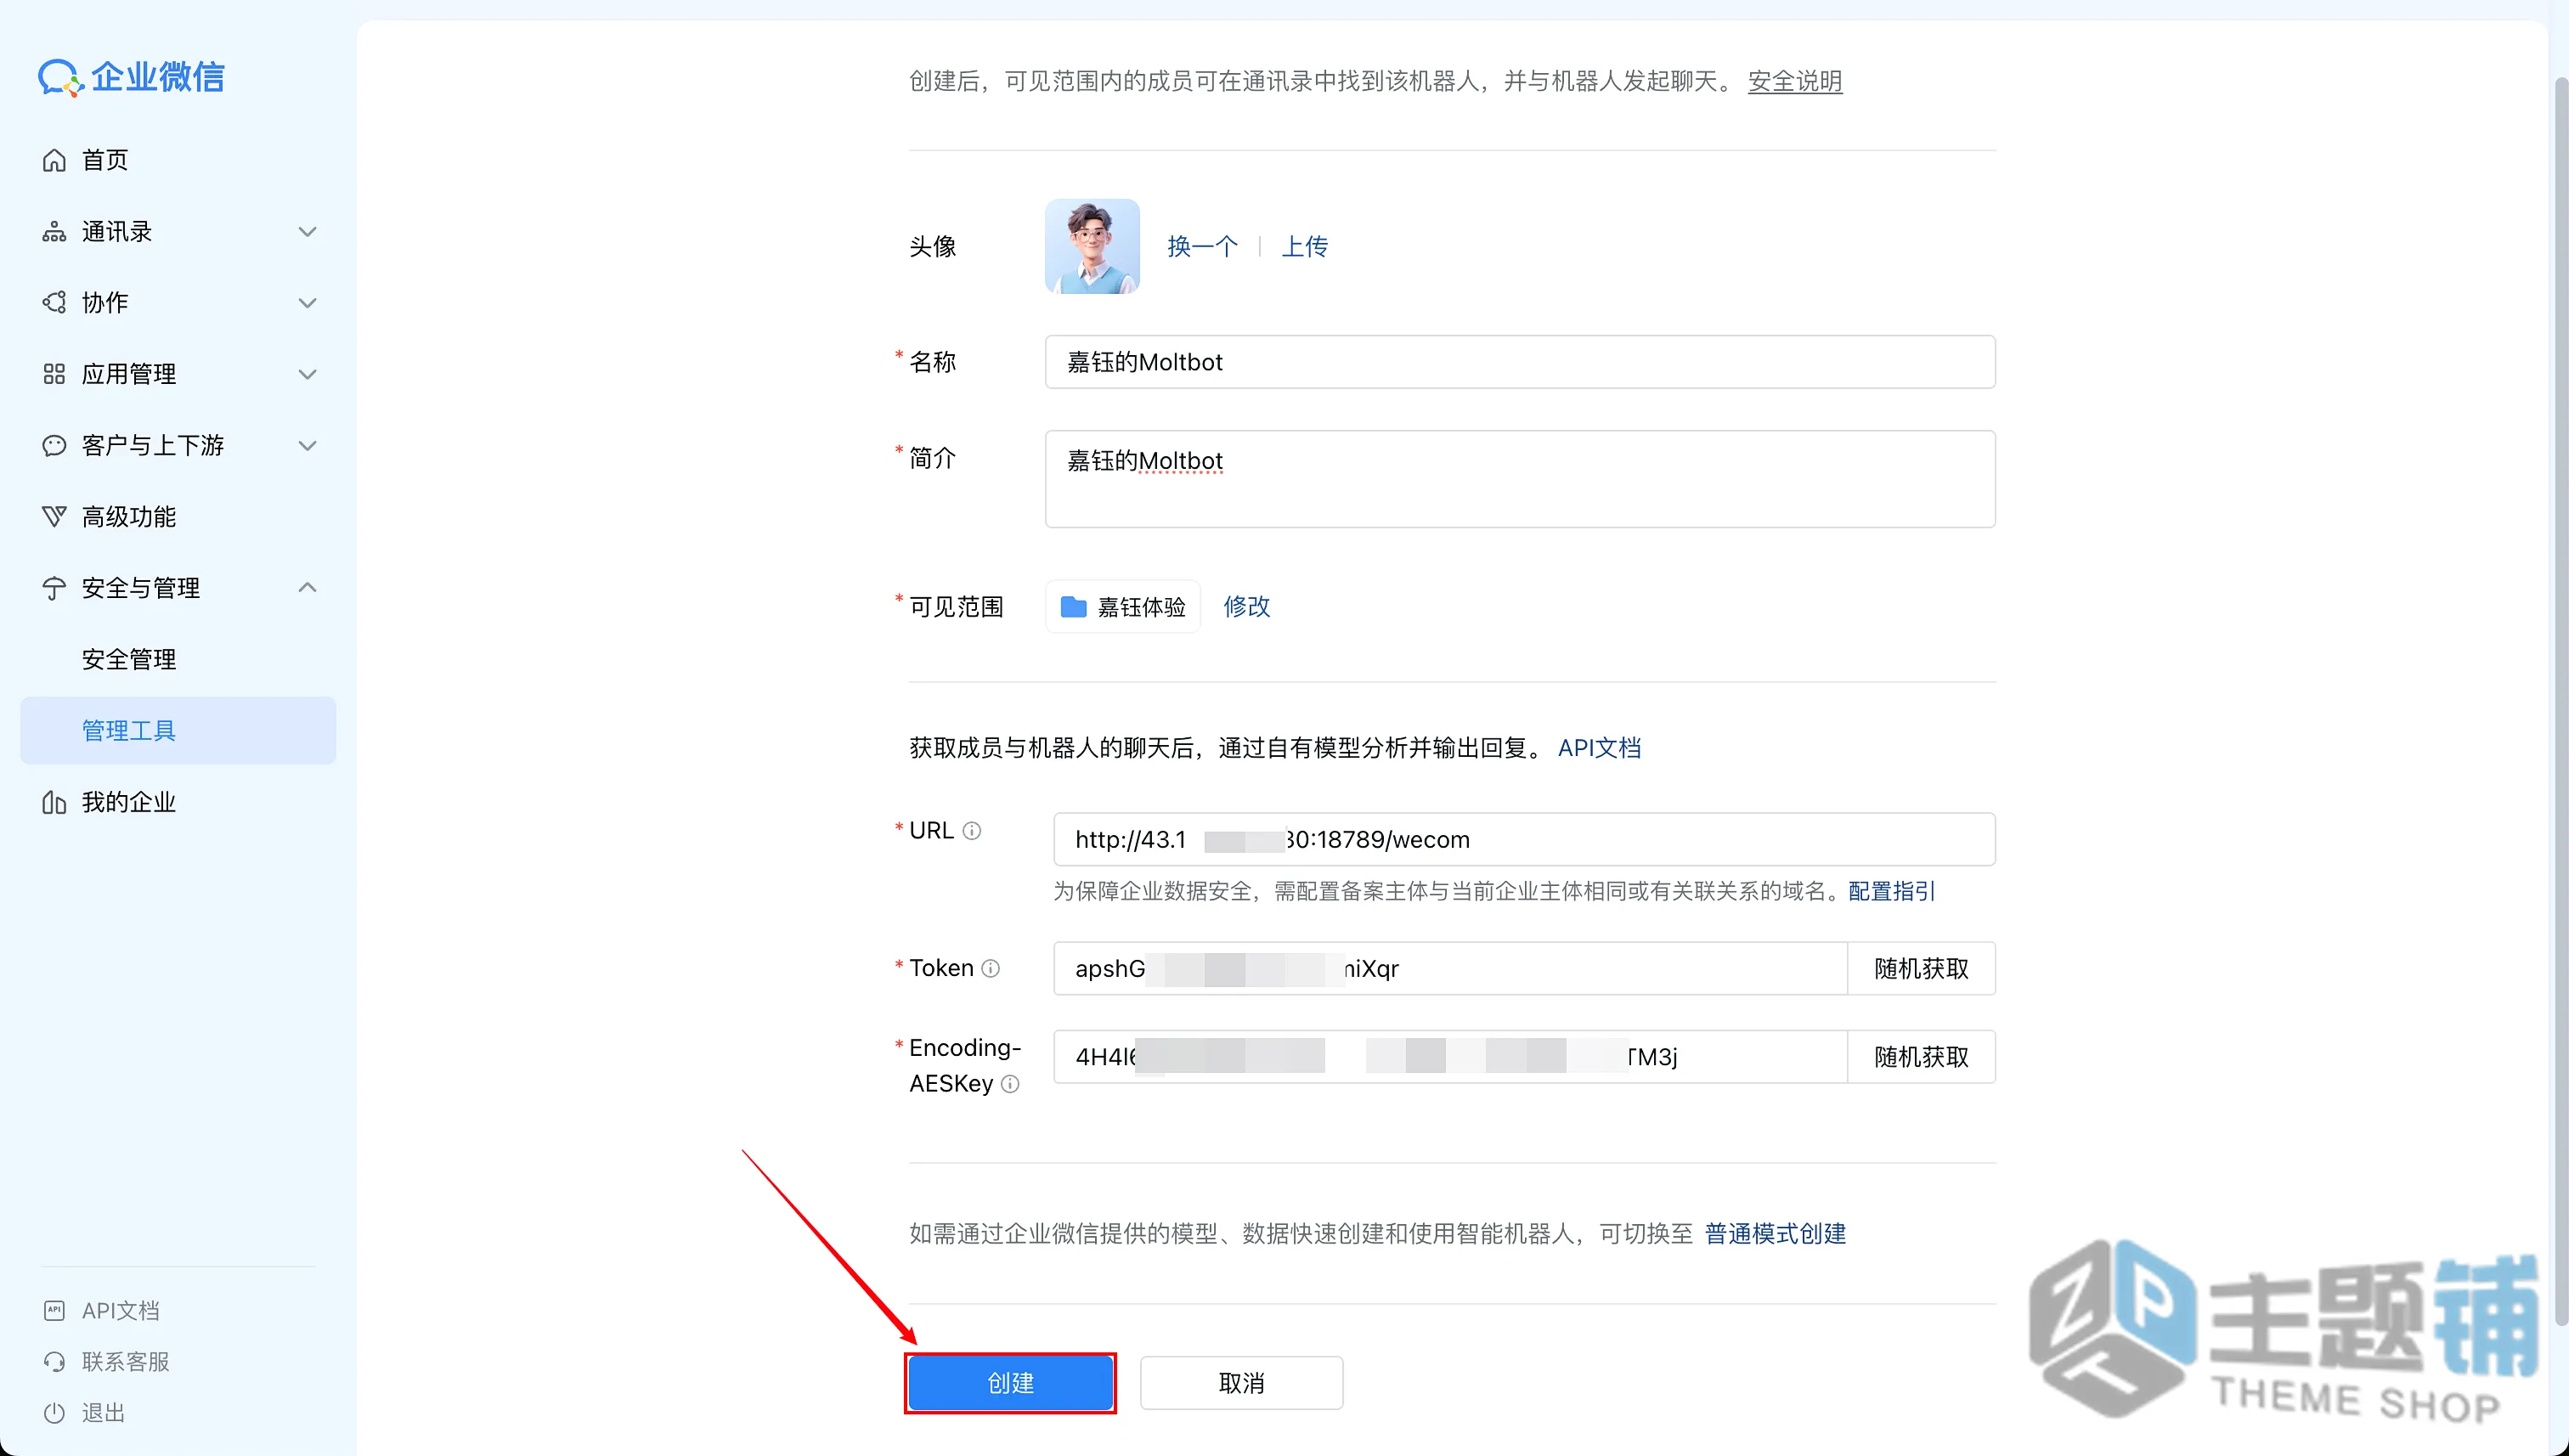Viewport: 2569px width, 1456px height.
Task: Click 随机获取 for Token
Action: coord(1921,968)
